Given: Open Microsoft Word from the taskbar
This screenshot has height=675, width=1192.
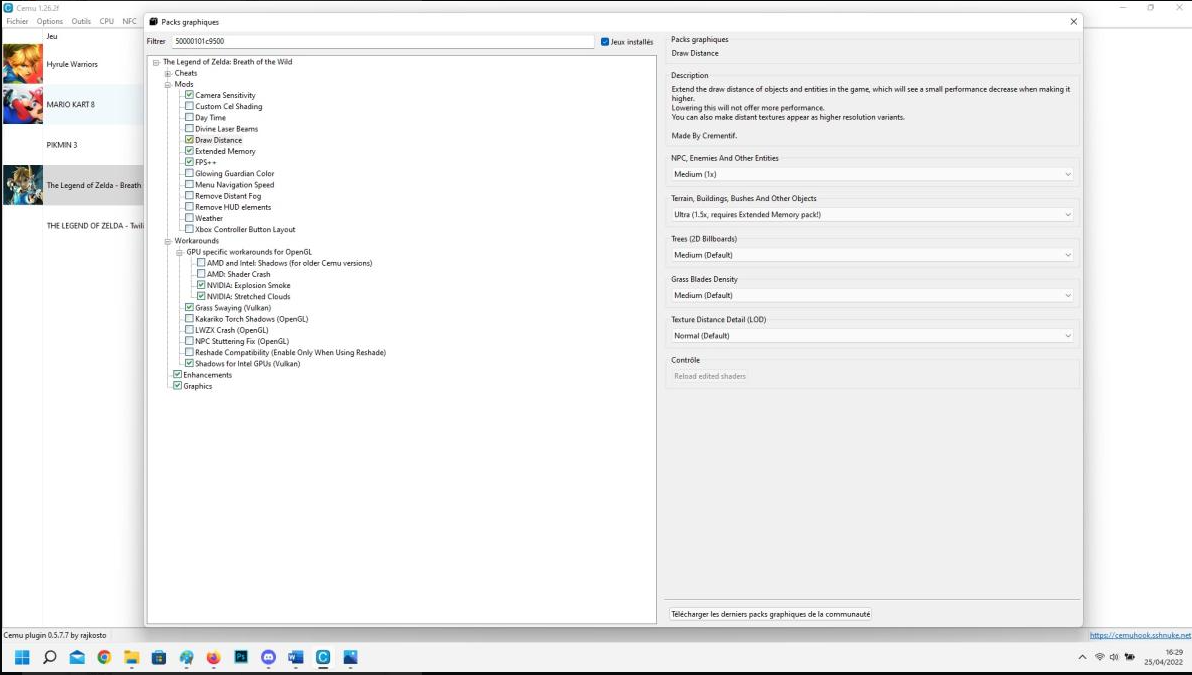Looking at the screenshot, I should [x=295, y=657].
